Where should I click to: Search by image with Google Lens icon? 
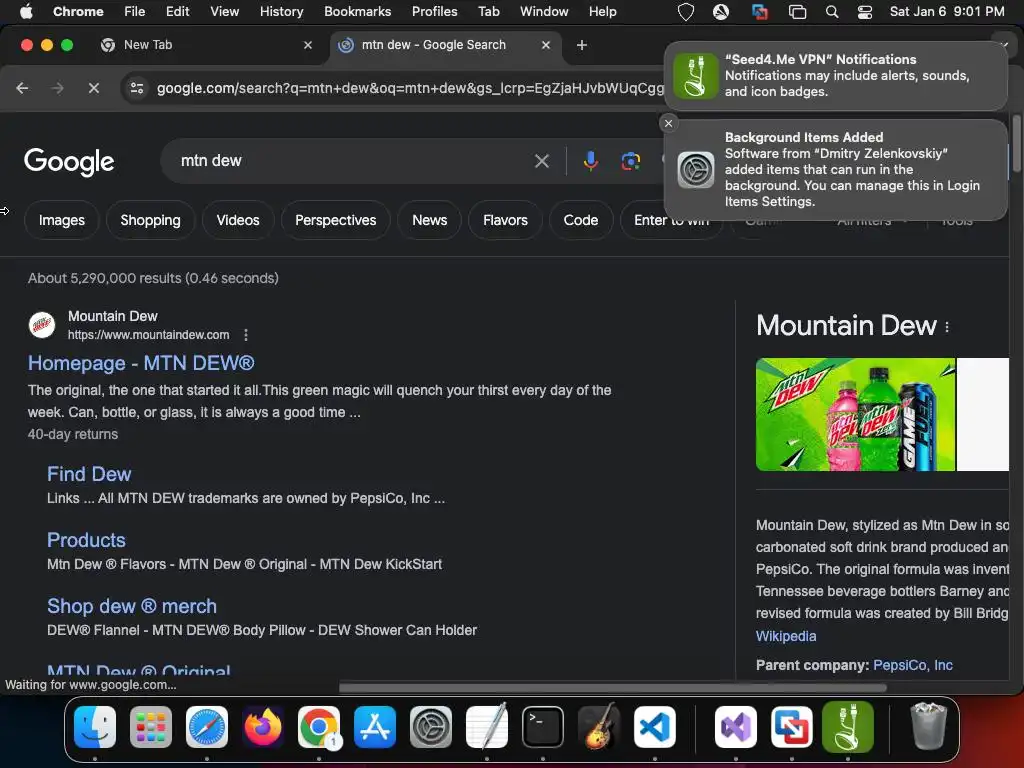(630, 161)
